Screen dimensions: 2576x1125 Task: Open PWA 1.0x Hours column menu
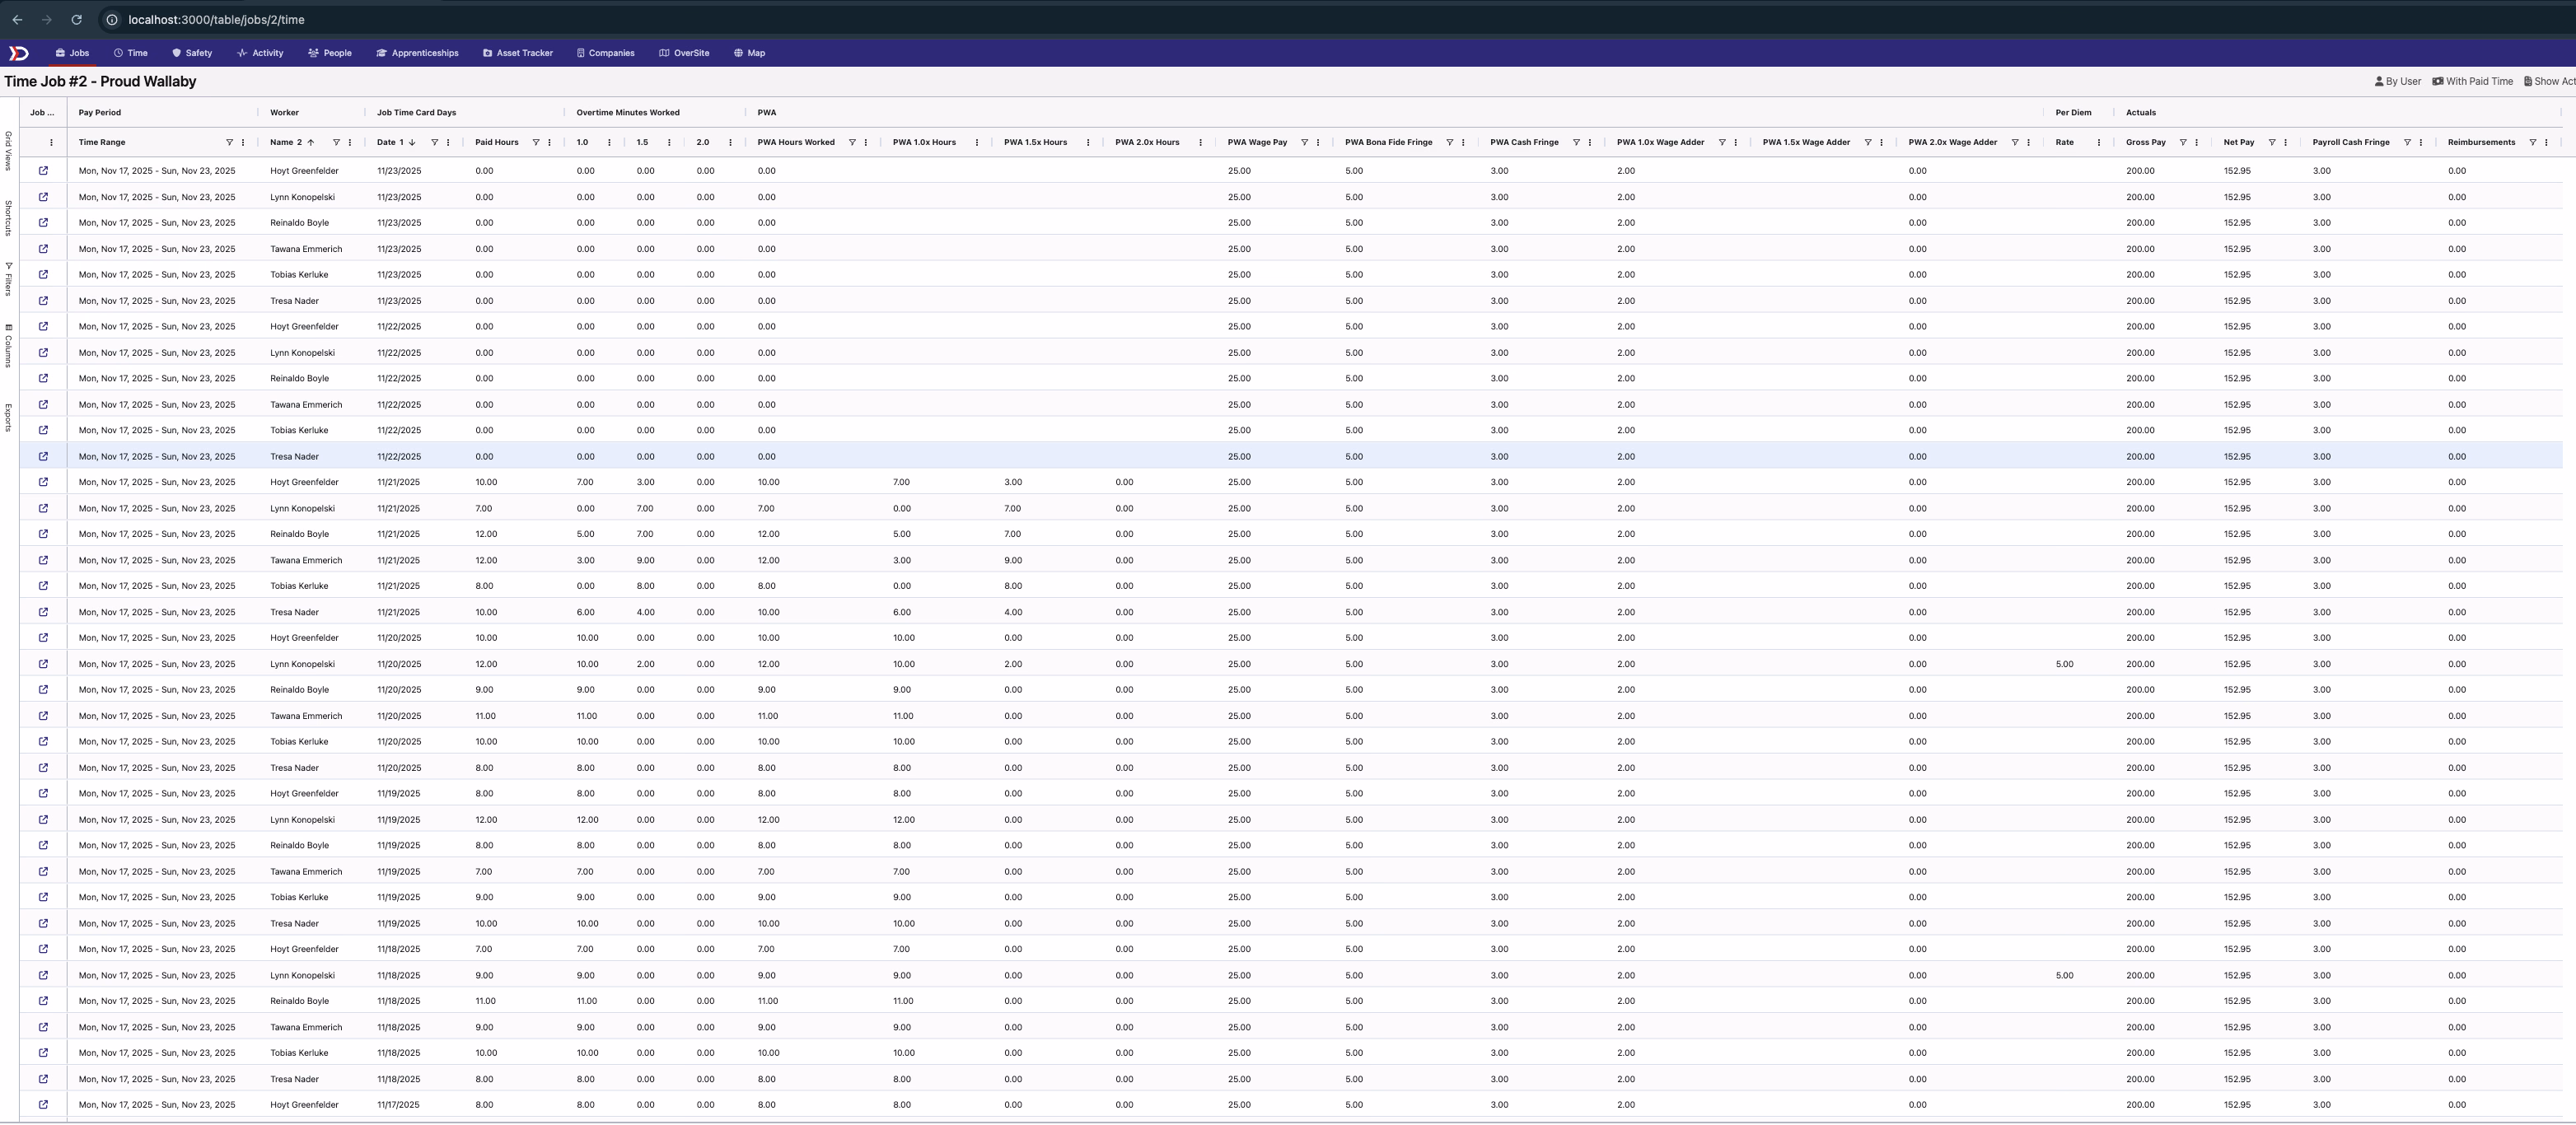pyautogui.click(x=977, y=142)
